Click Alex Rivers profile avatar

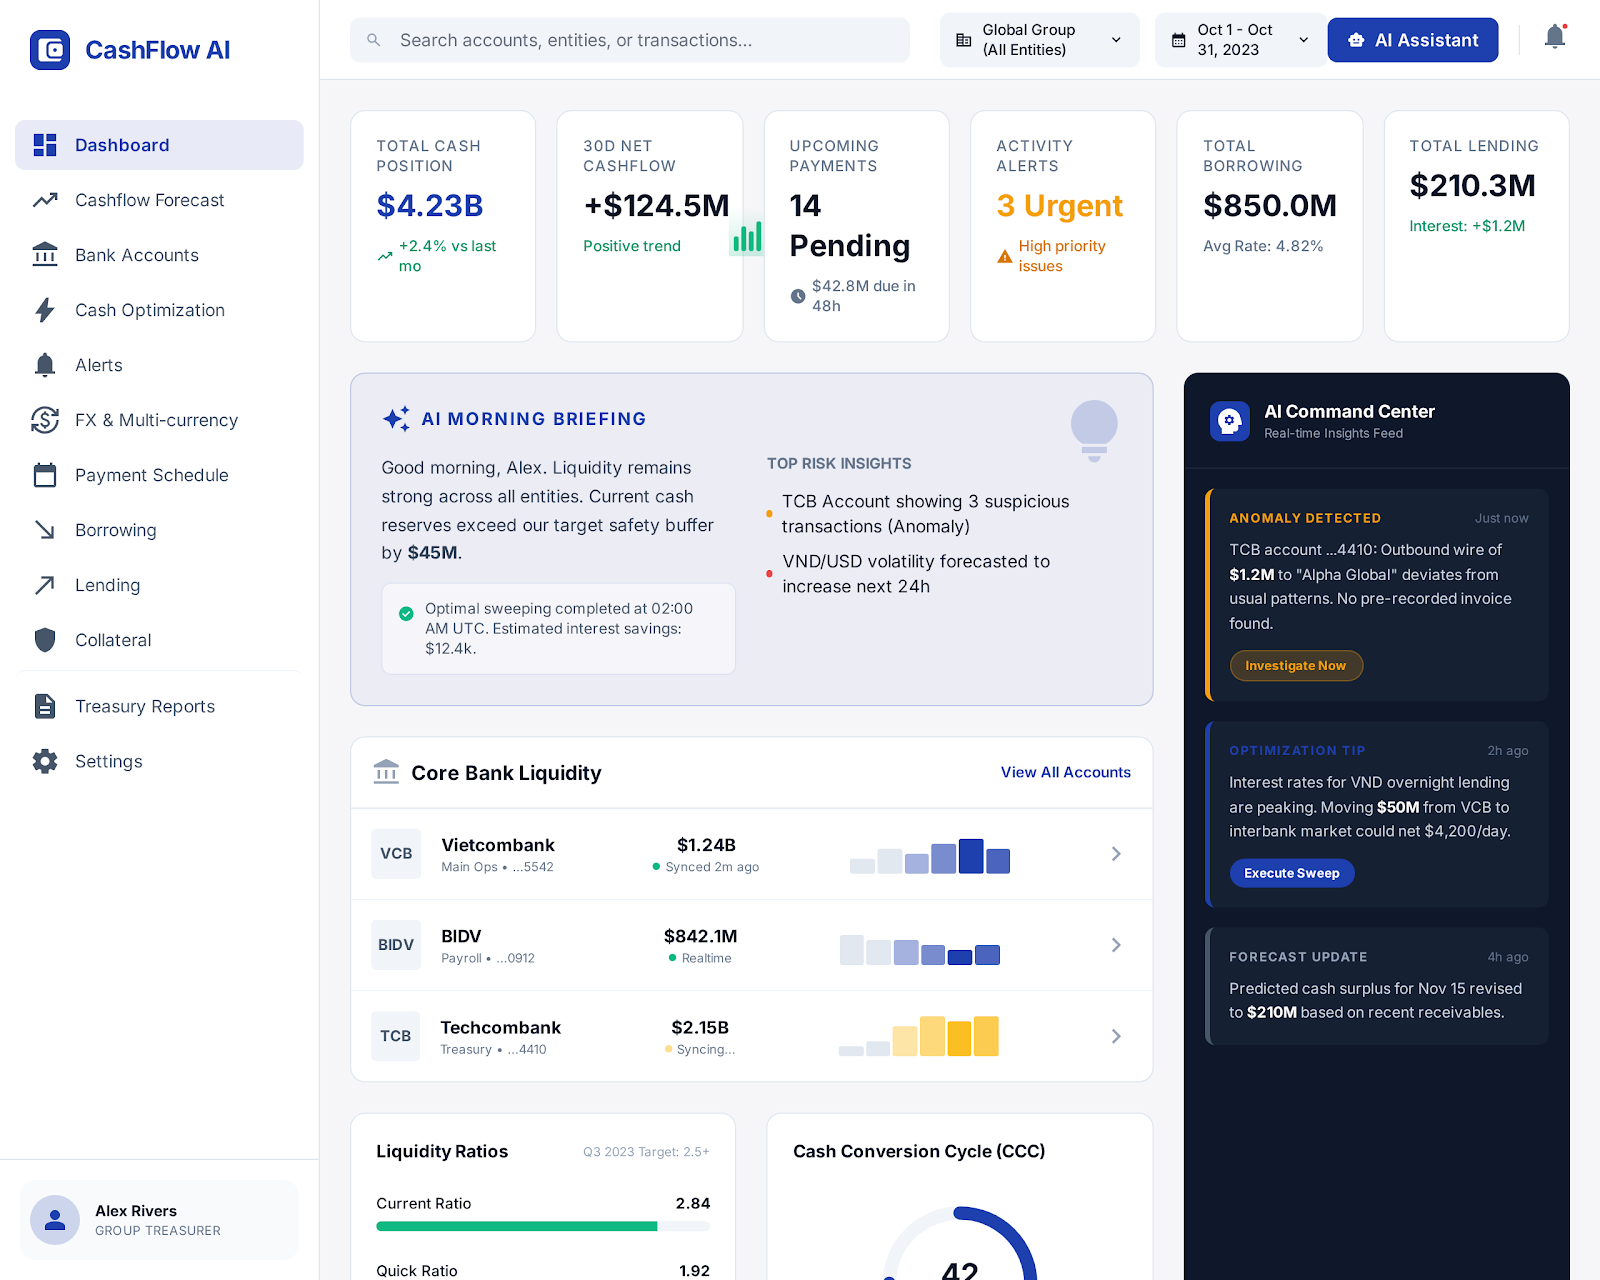(55, 1220)
